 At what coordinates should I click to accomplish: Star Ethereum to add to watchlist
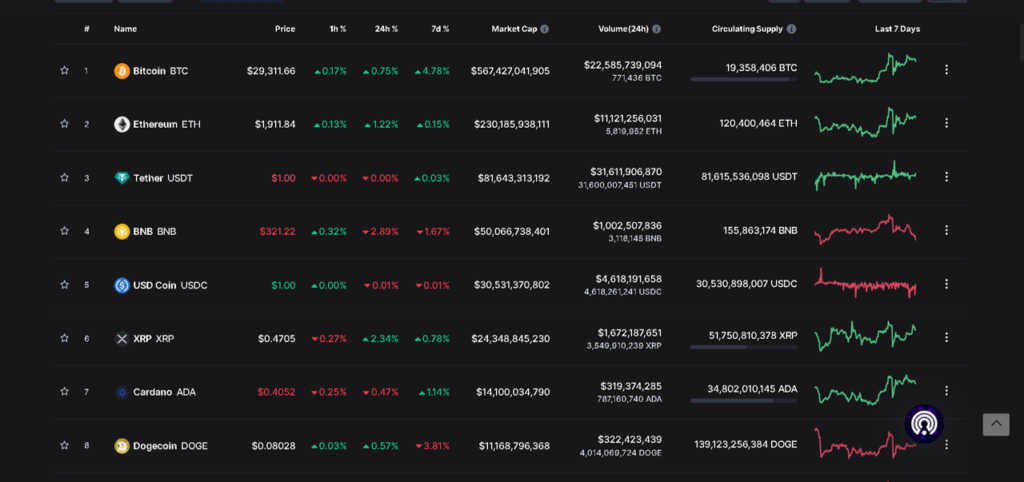(x=64, y=124)
